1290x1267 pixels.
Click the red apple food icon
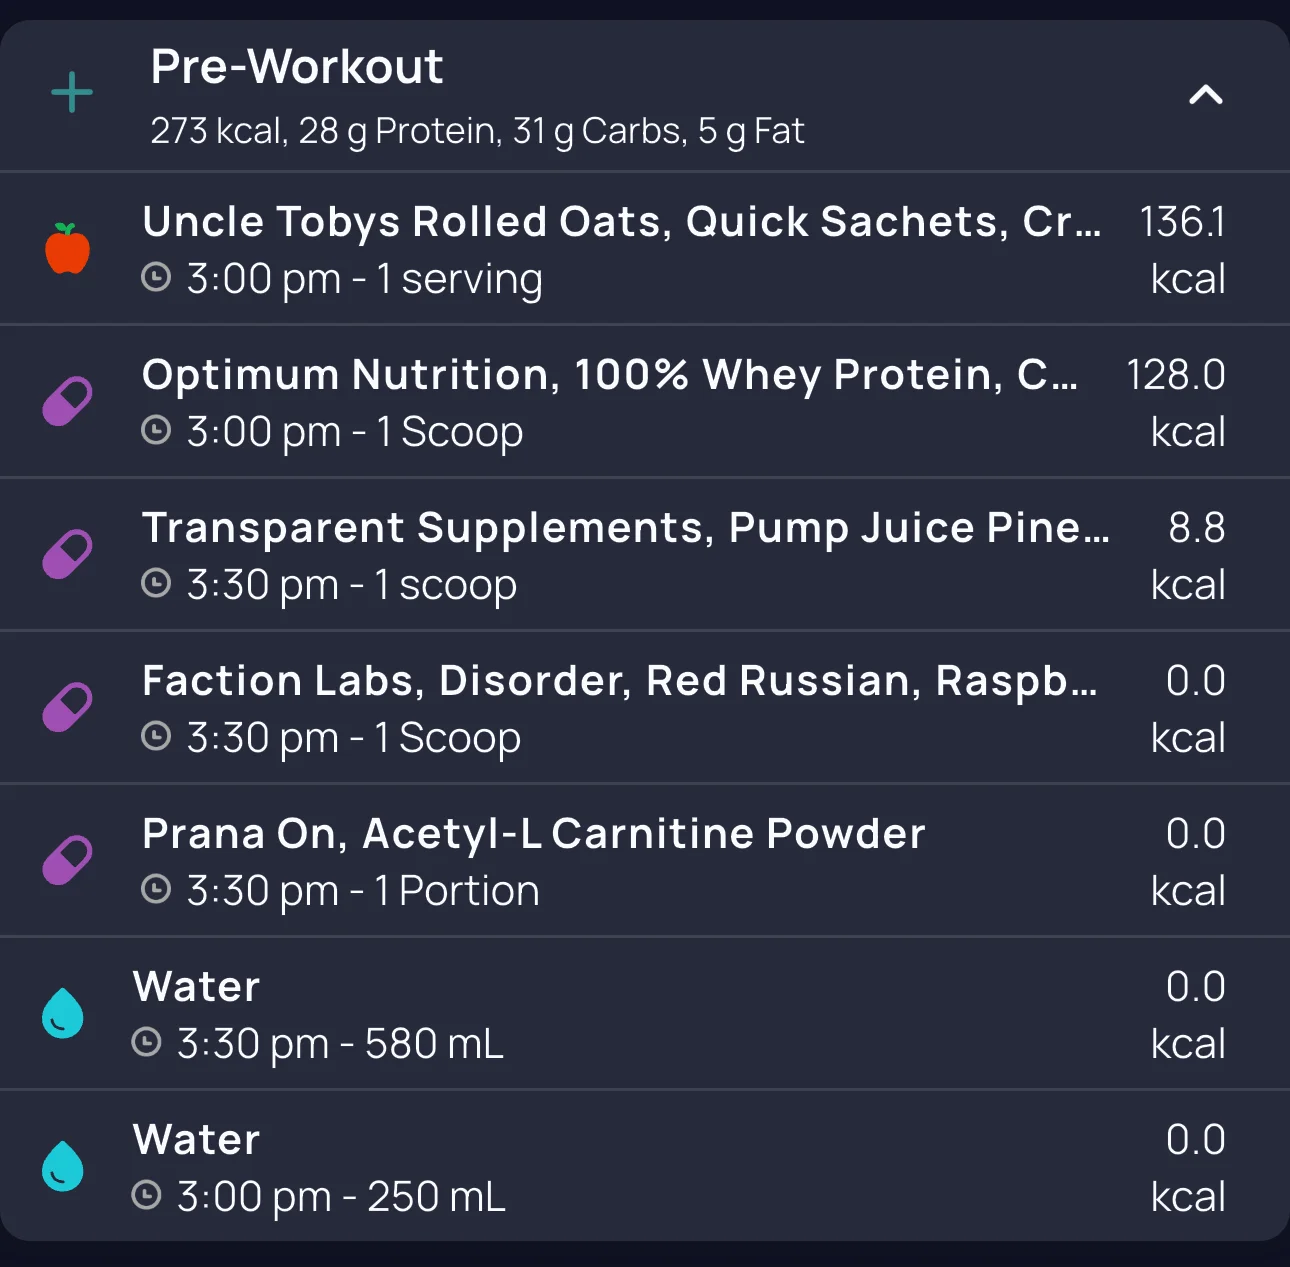(68, 249)
